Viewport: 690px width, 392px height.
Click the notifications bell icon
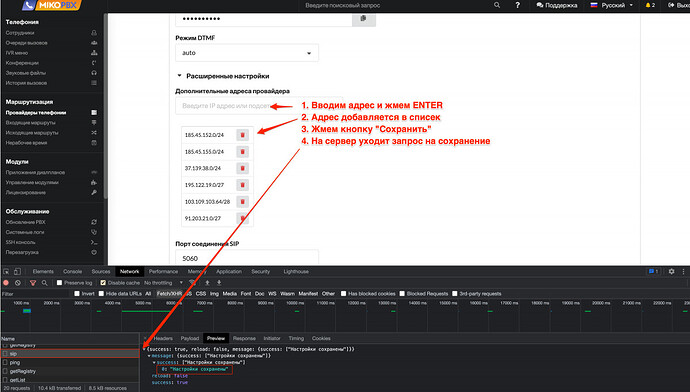[x=650, y=5]
